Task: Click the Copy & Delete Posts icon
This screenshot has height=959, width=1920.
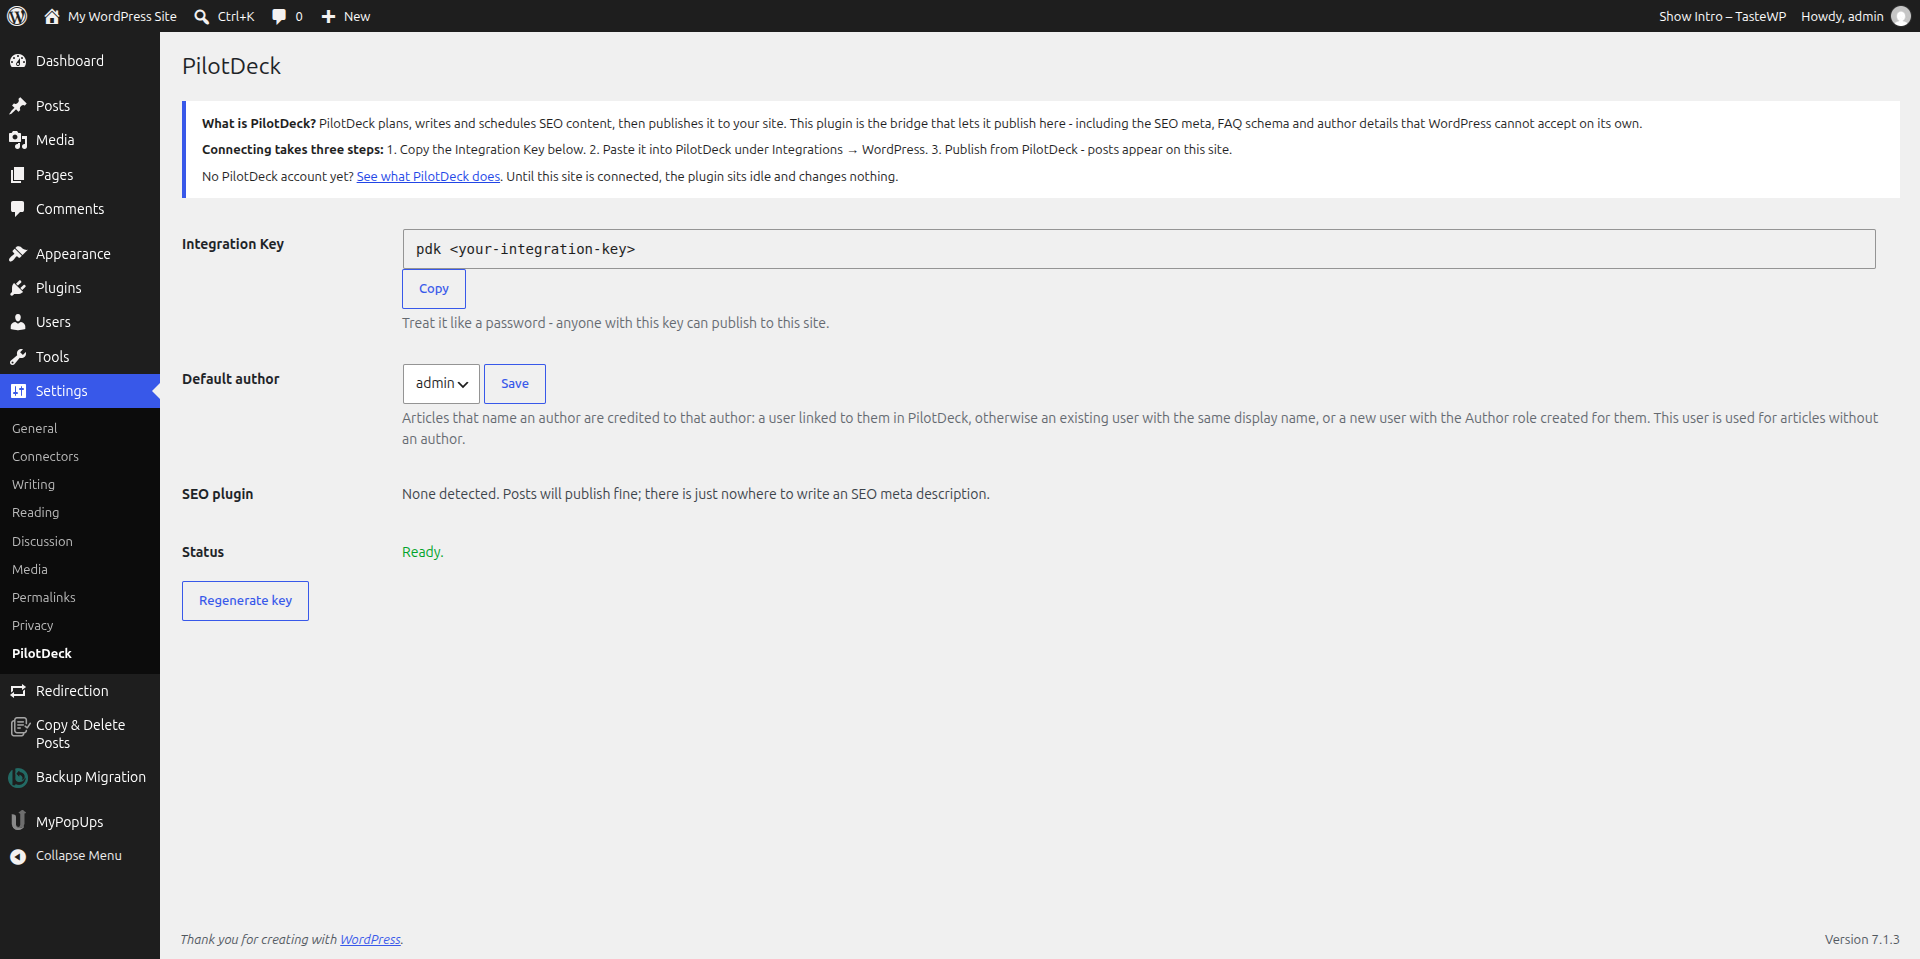Action: (19, 727)
